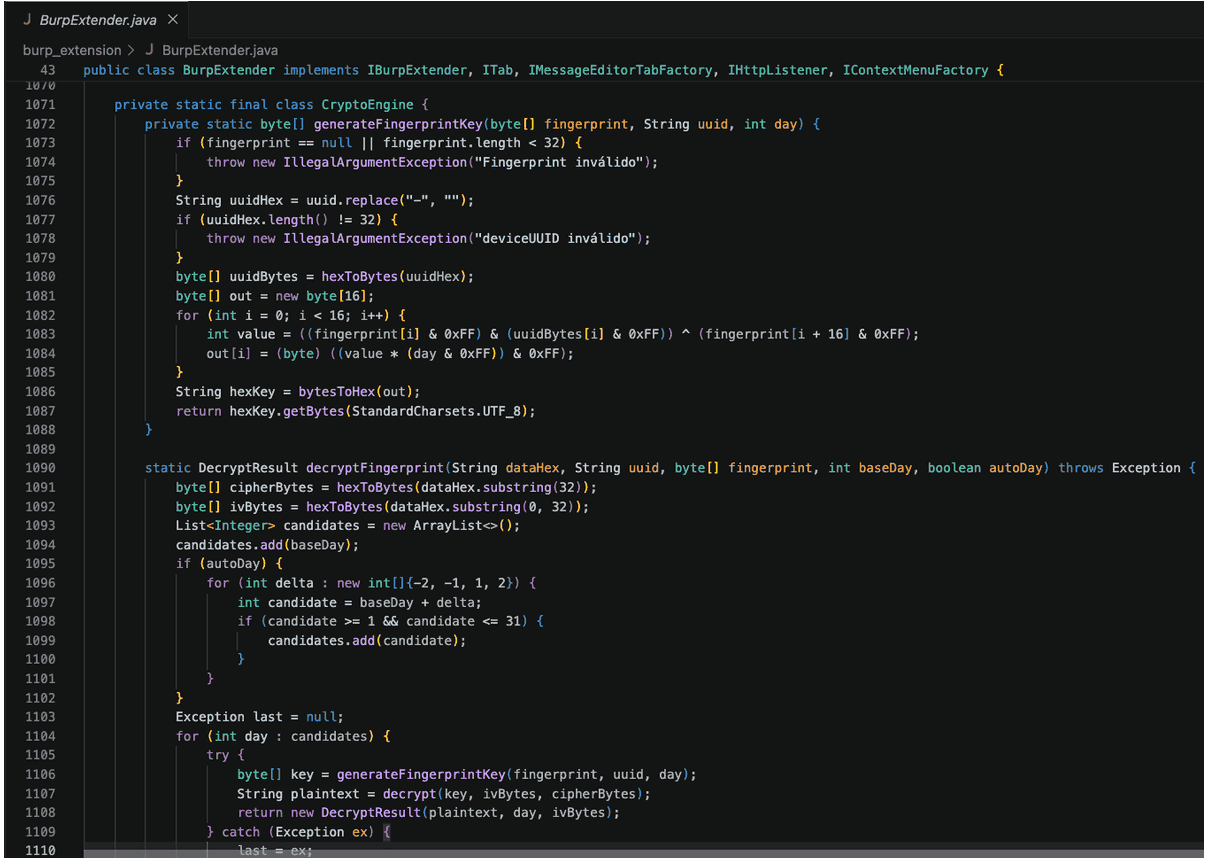Click the catch keyword on line 1109

pos(241,832)
